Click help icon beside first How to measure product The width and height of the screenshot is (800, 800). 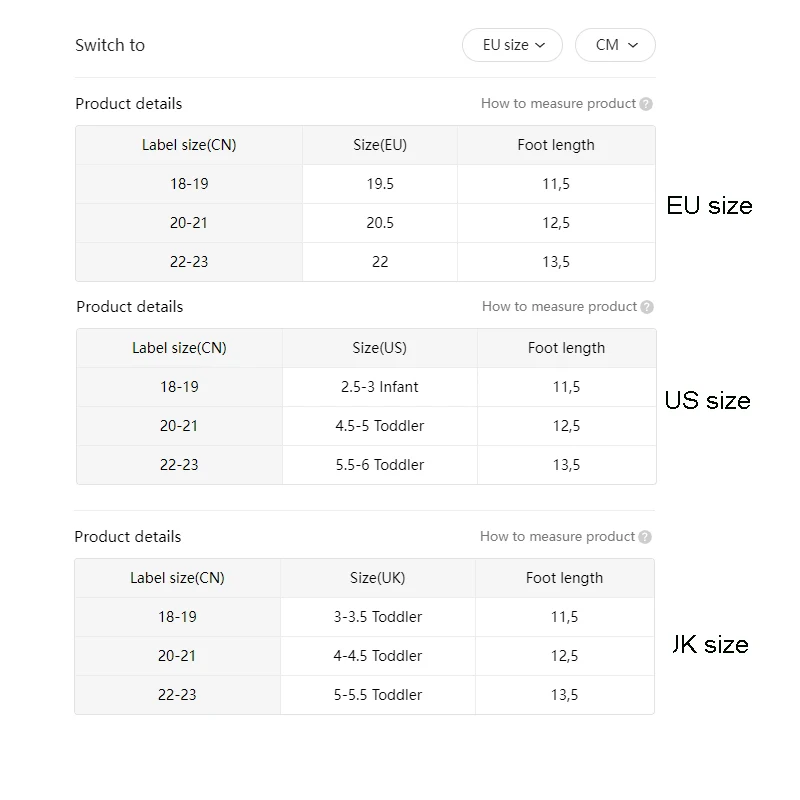tap(646, 104)
